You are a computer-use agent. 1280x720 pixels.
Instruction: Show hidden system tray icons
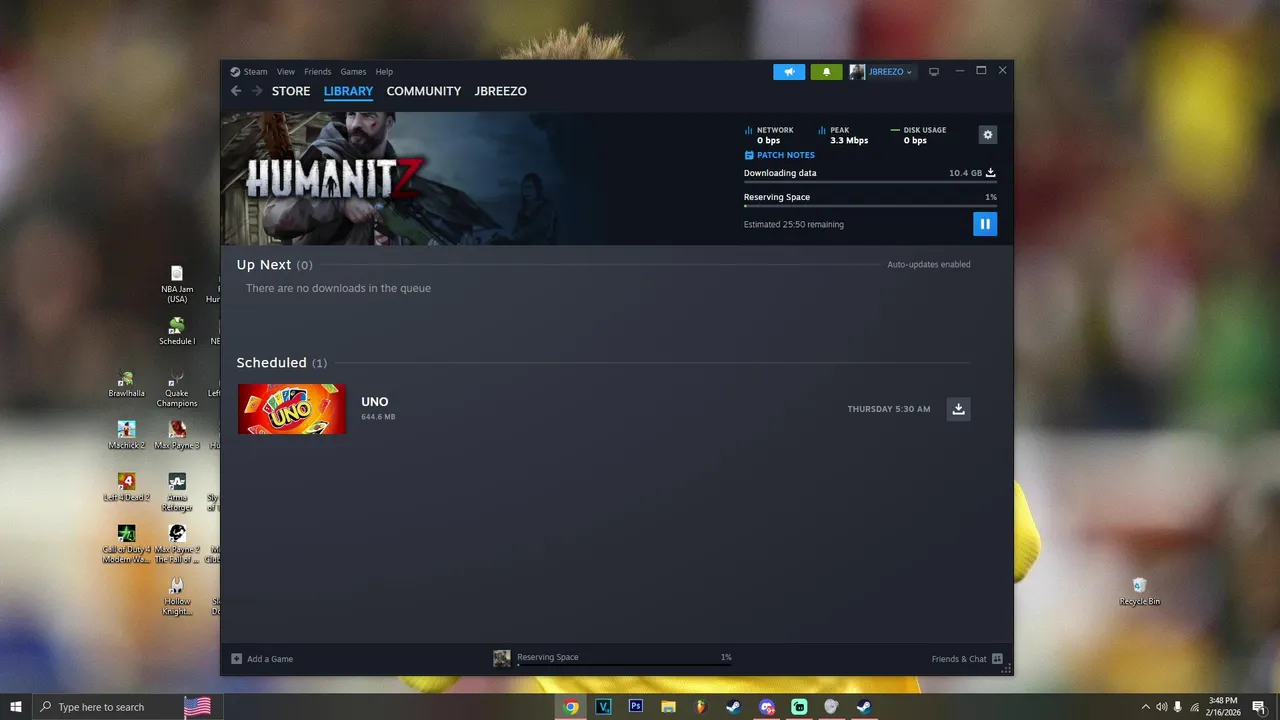pyautogui.click(x=1145, y=707)
